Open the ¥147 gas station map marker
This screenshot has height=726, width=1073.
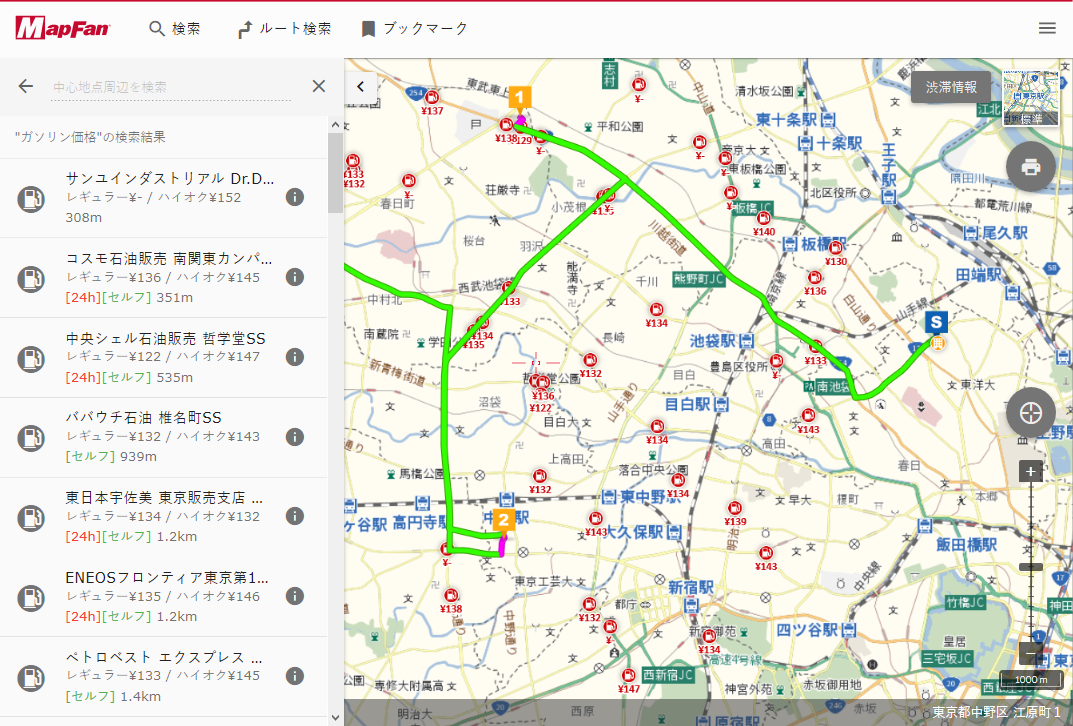point(628,676)
